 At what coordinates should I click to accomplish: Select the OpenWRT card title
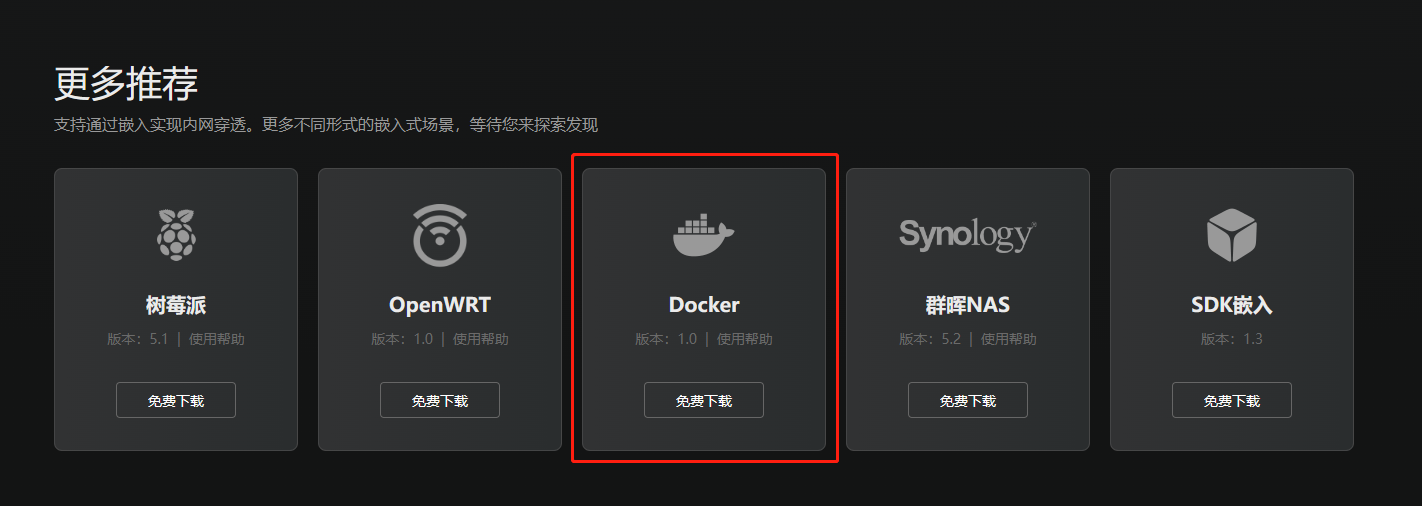point(440,305)
